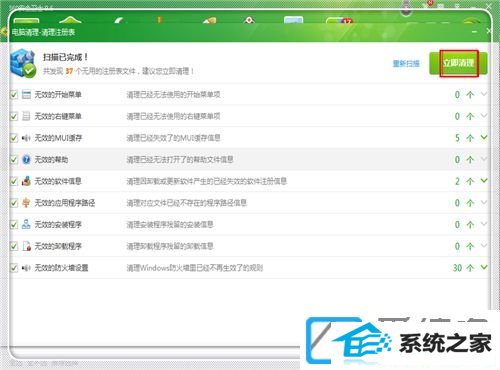Uncheck the 无效的右键菜单 checkbox
The width and height of the screenshot is (500, 370).
point(14,116)
